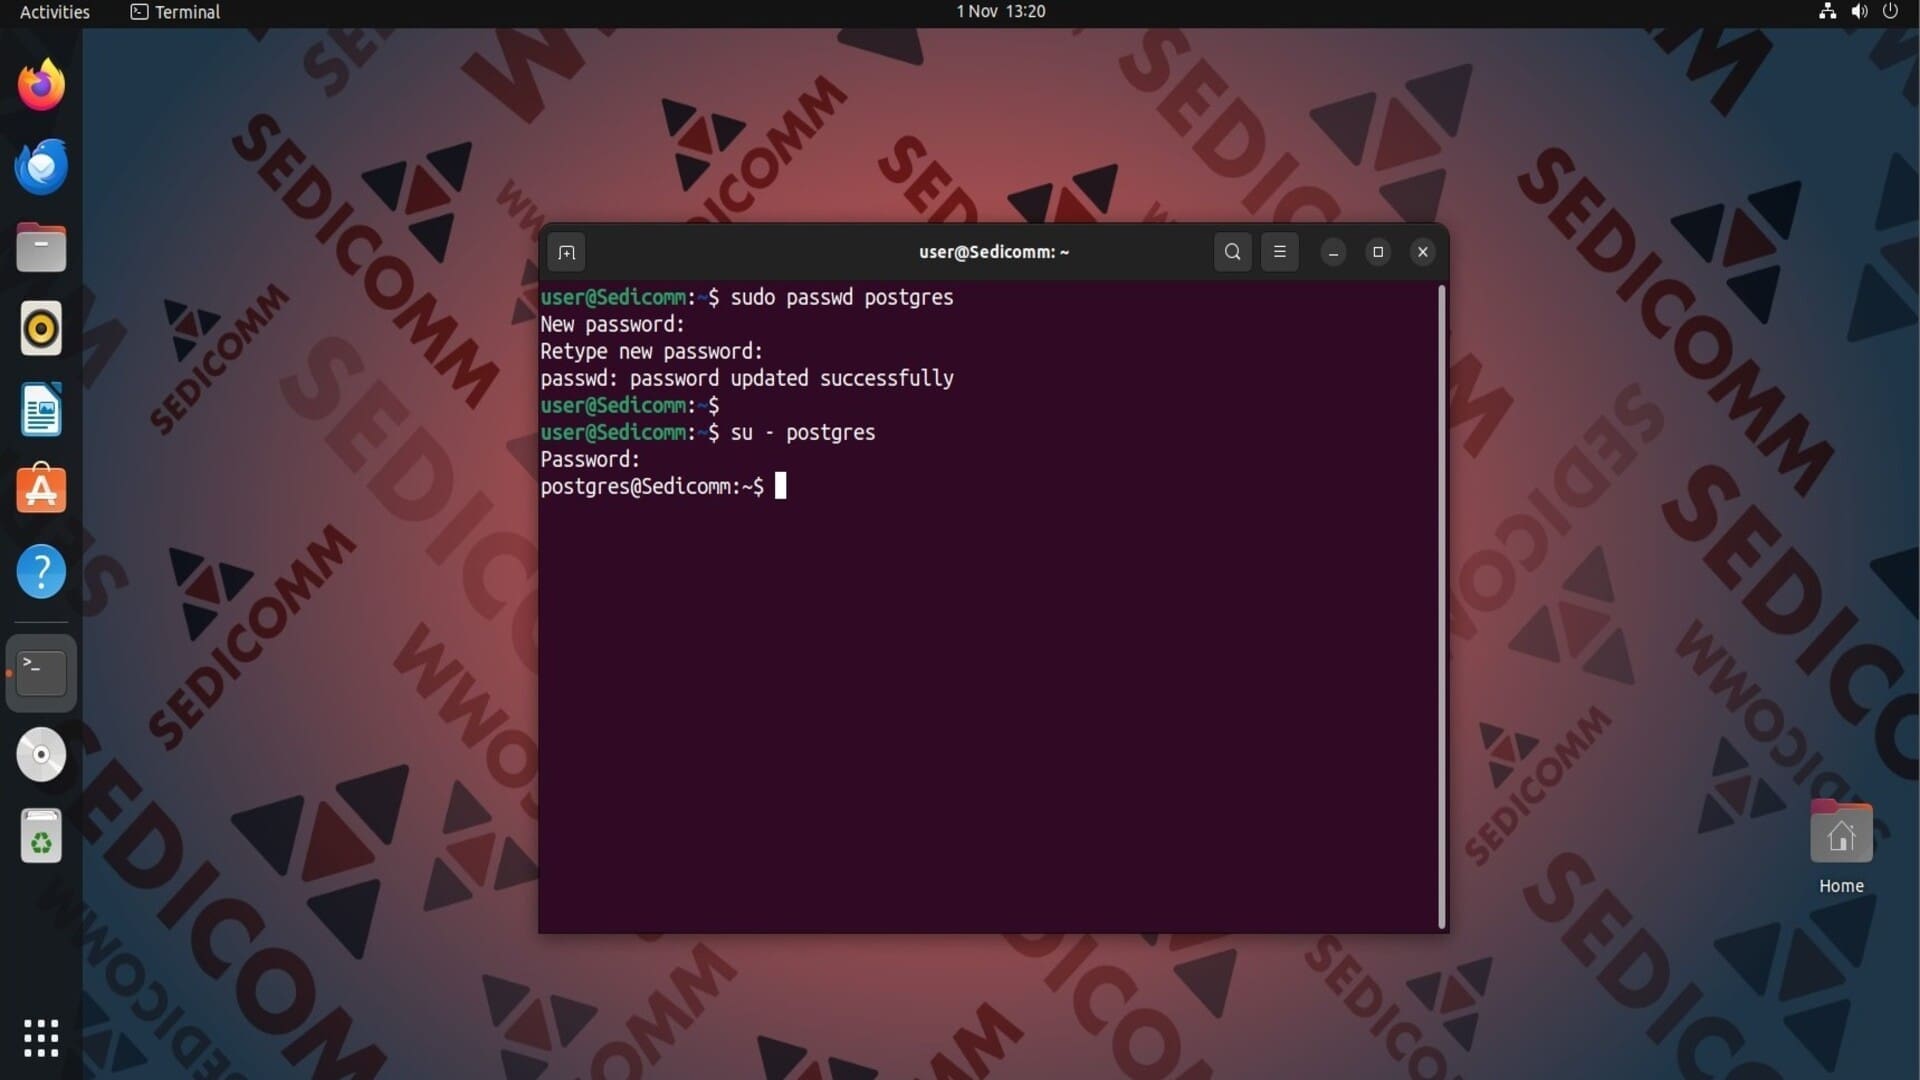Maximize the Terminal window

1378,252
